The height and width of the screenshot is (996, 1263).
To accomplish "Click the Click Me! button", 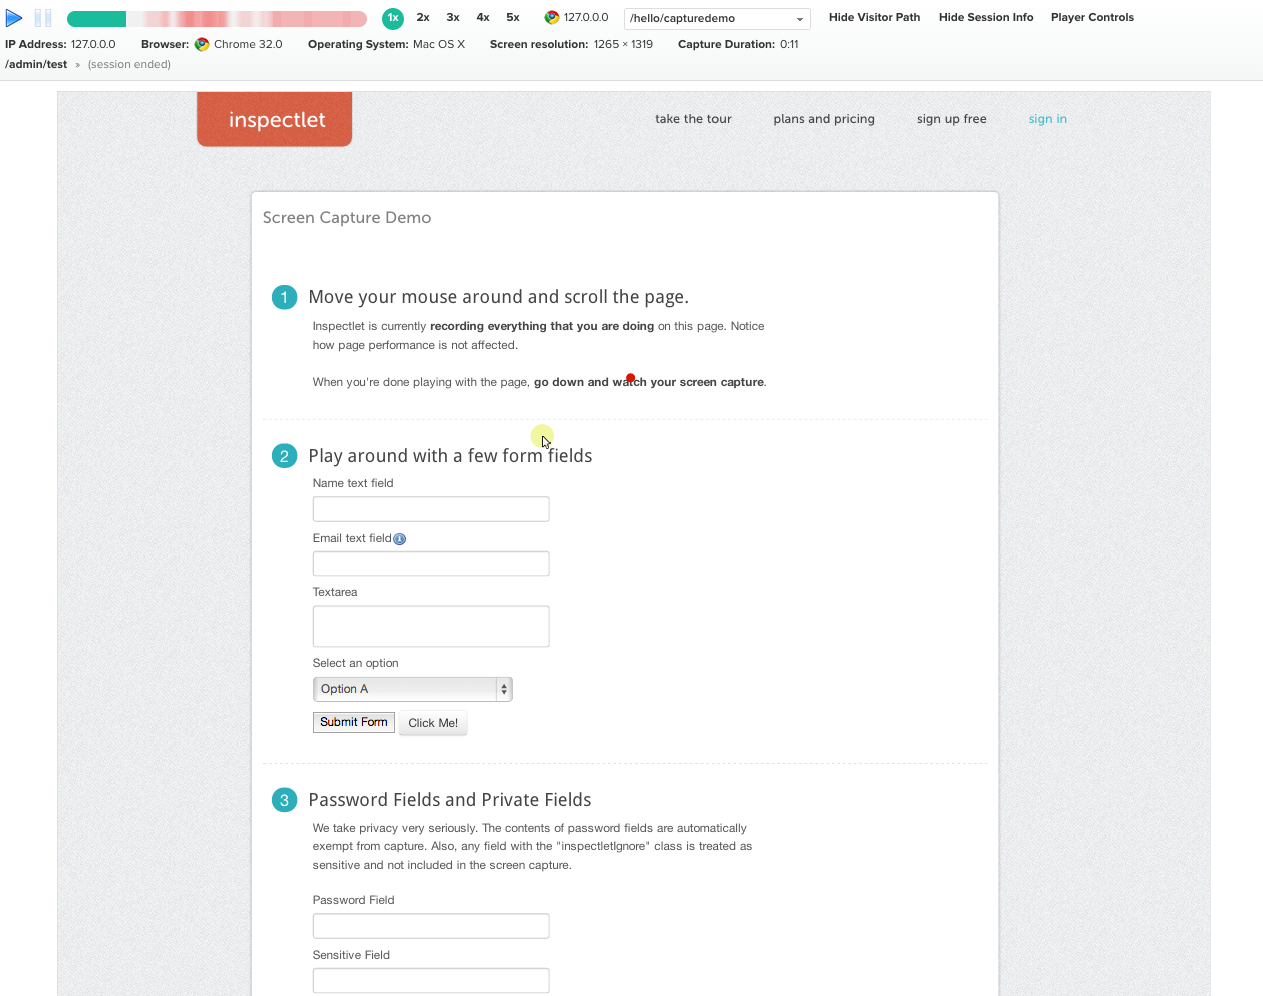I will click(x=433, y=723).
